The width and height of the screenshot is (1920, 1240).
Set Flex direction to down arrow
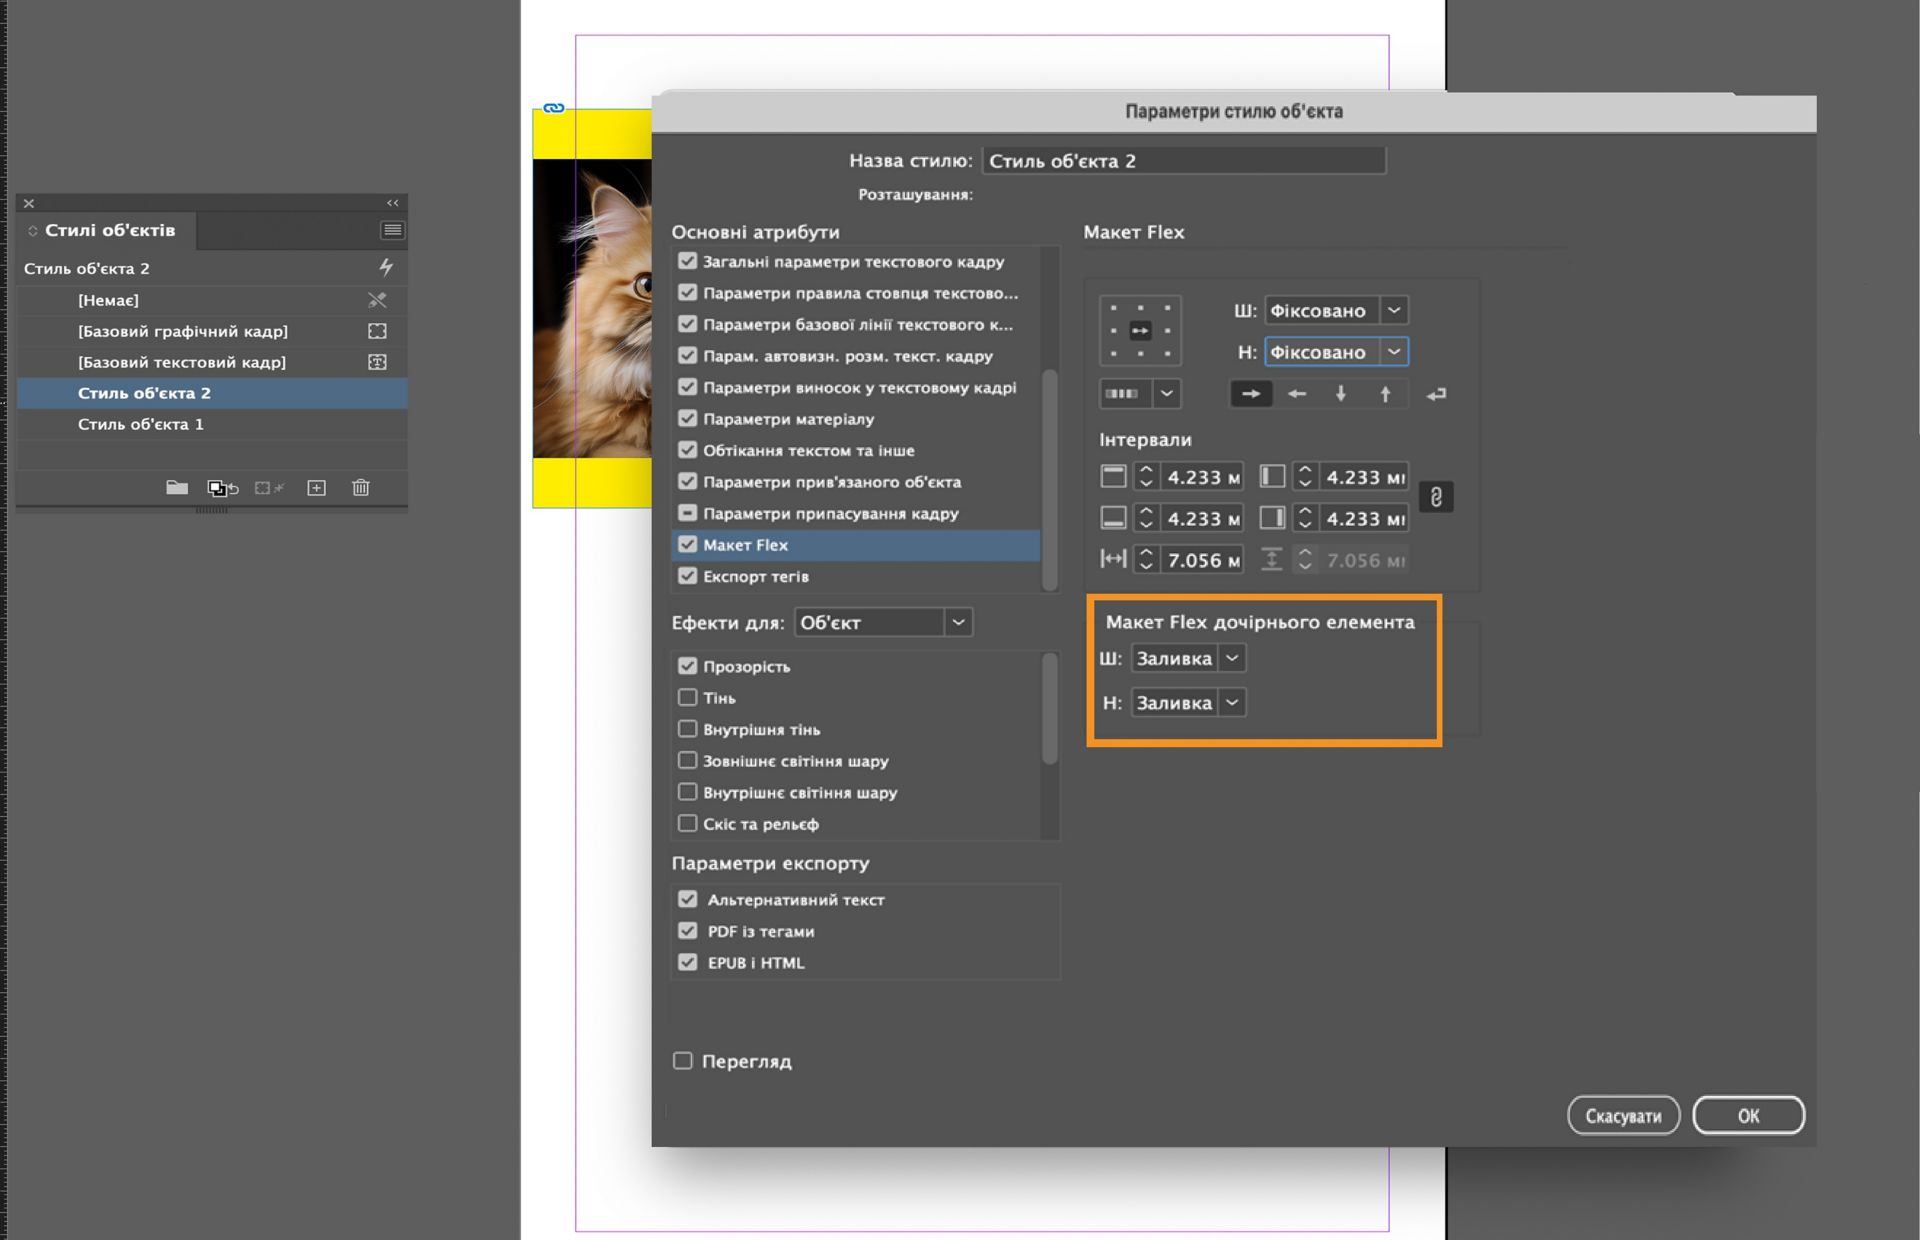1340,394
